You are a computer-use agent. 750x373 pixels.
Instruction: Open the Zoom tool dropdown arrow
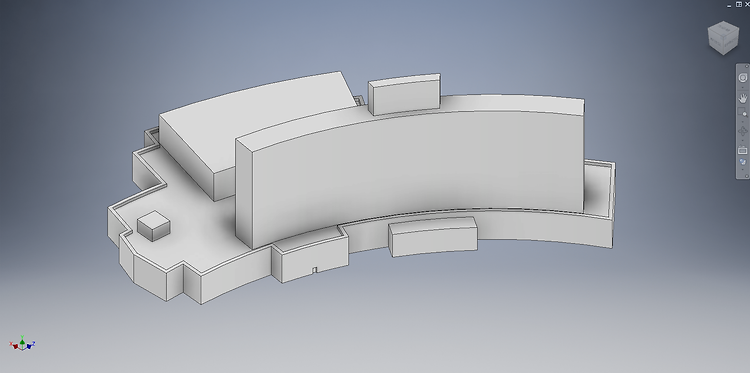(x=742, y=121)
